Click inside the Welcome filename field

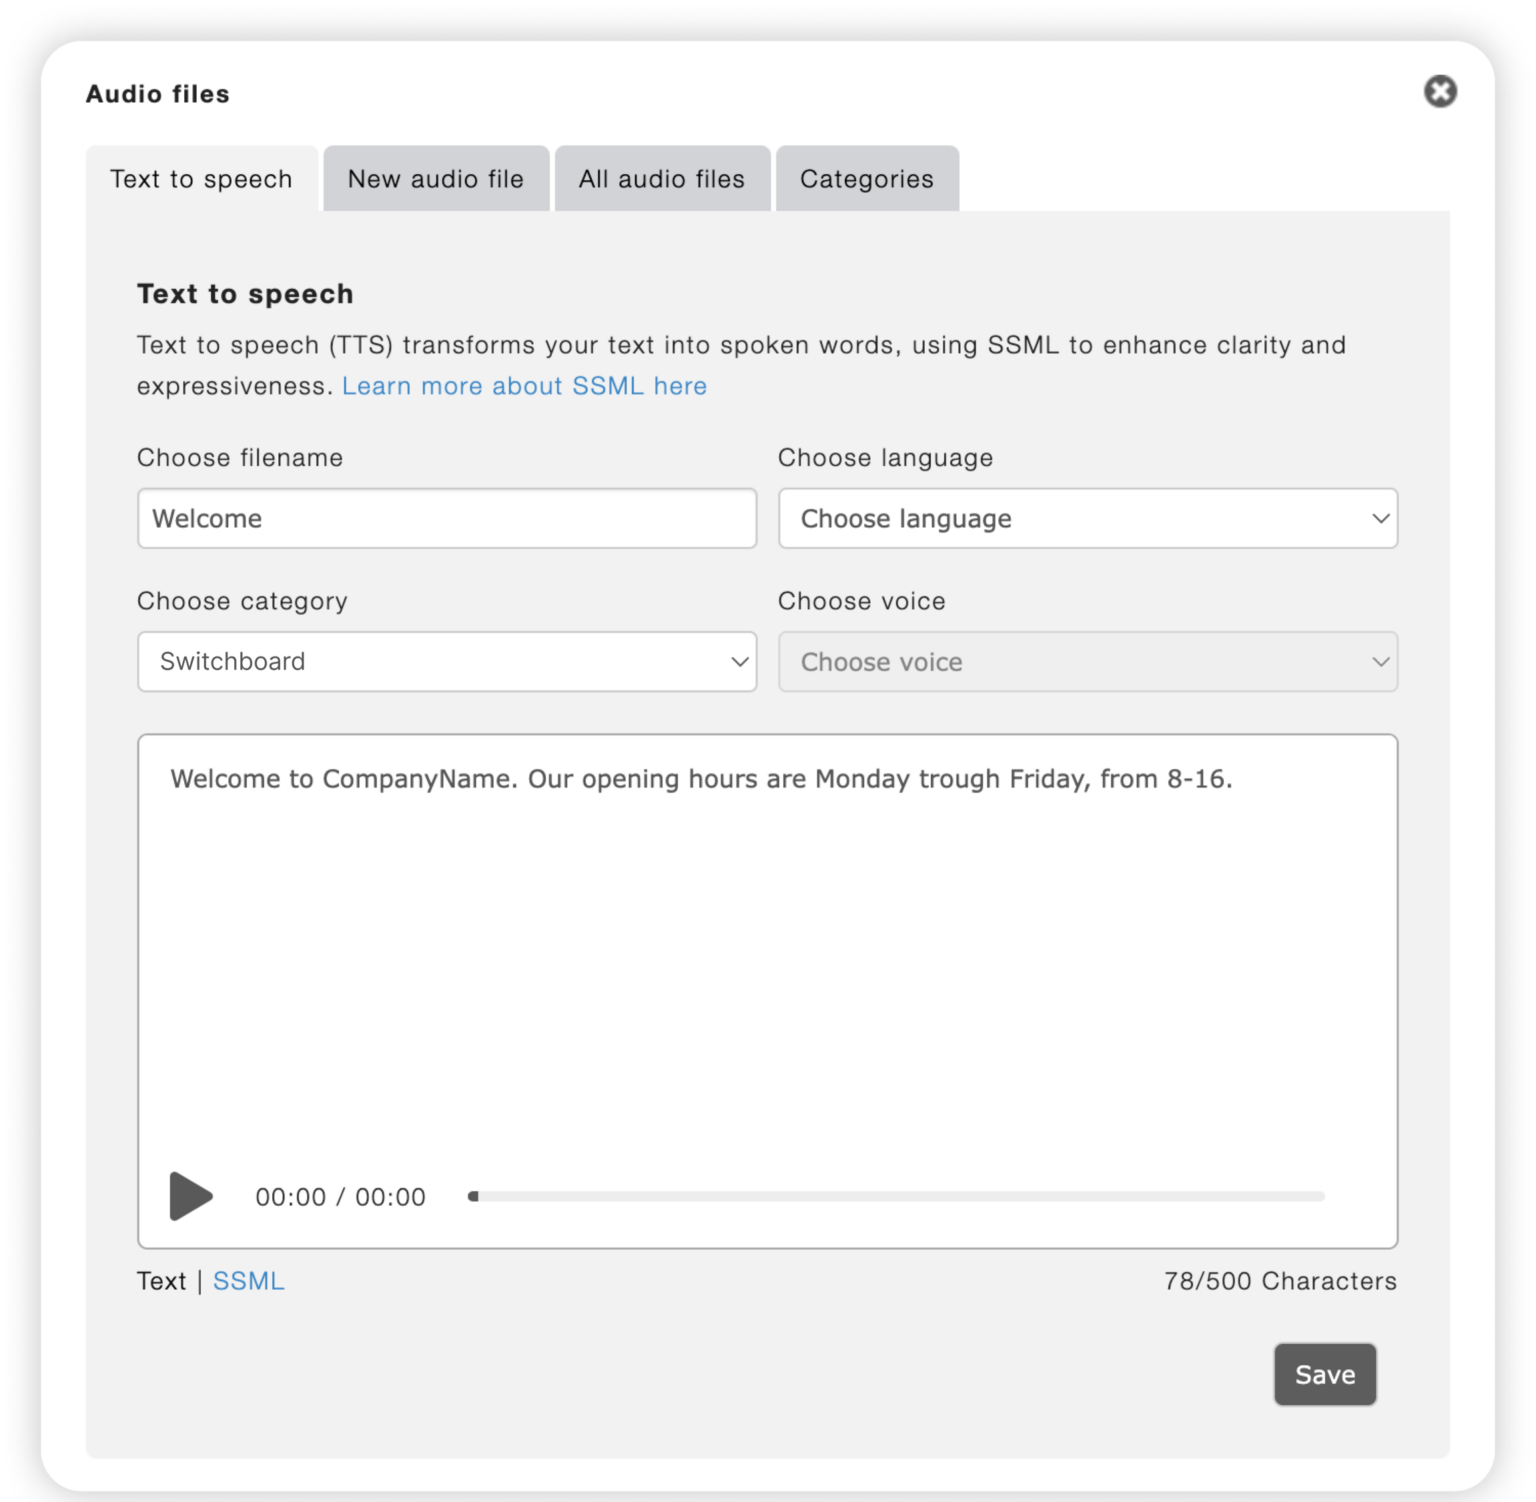pyautogui.click(x=447, y=518)
